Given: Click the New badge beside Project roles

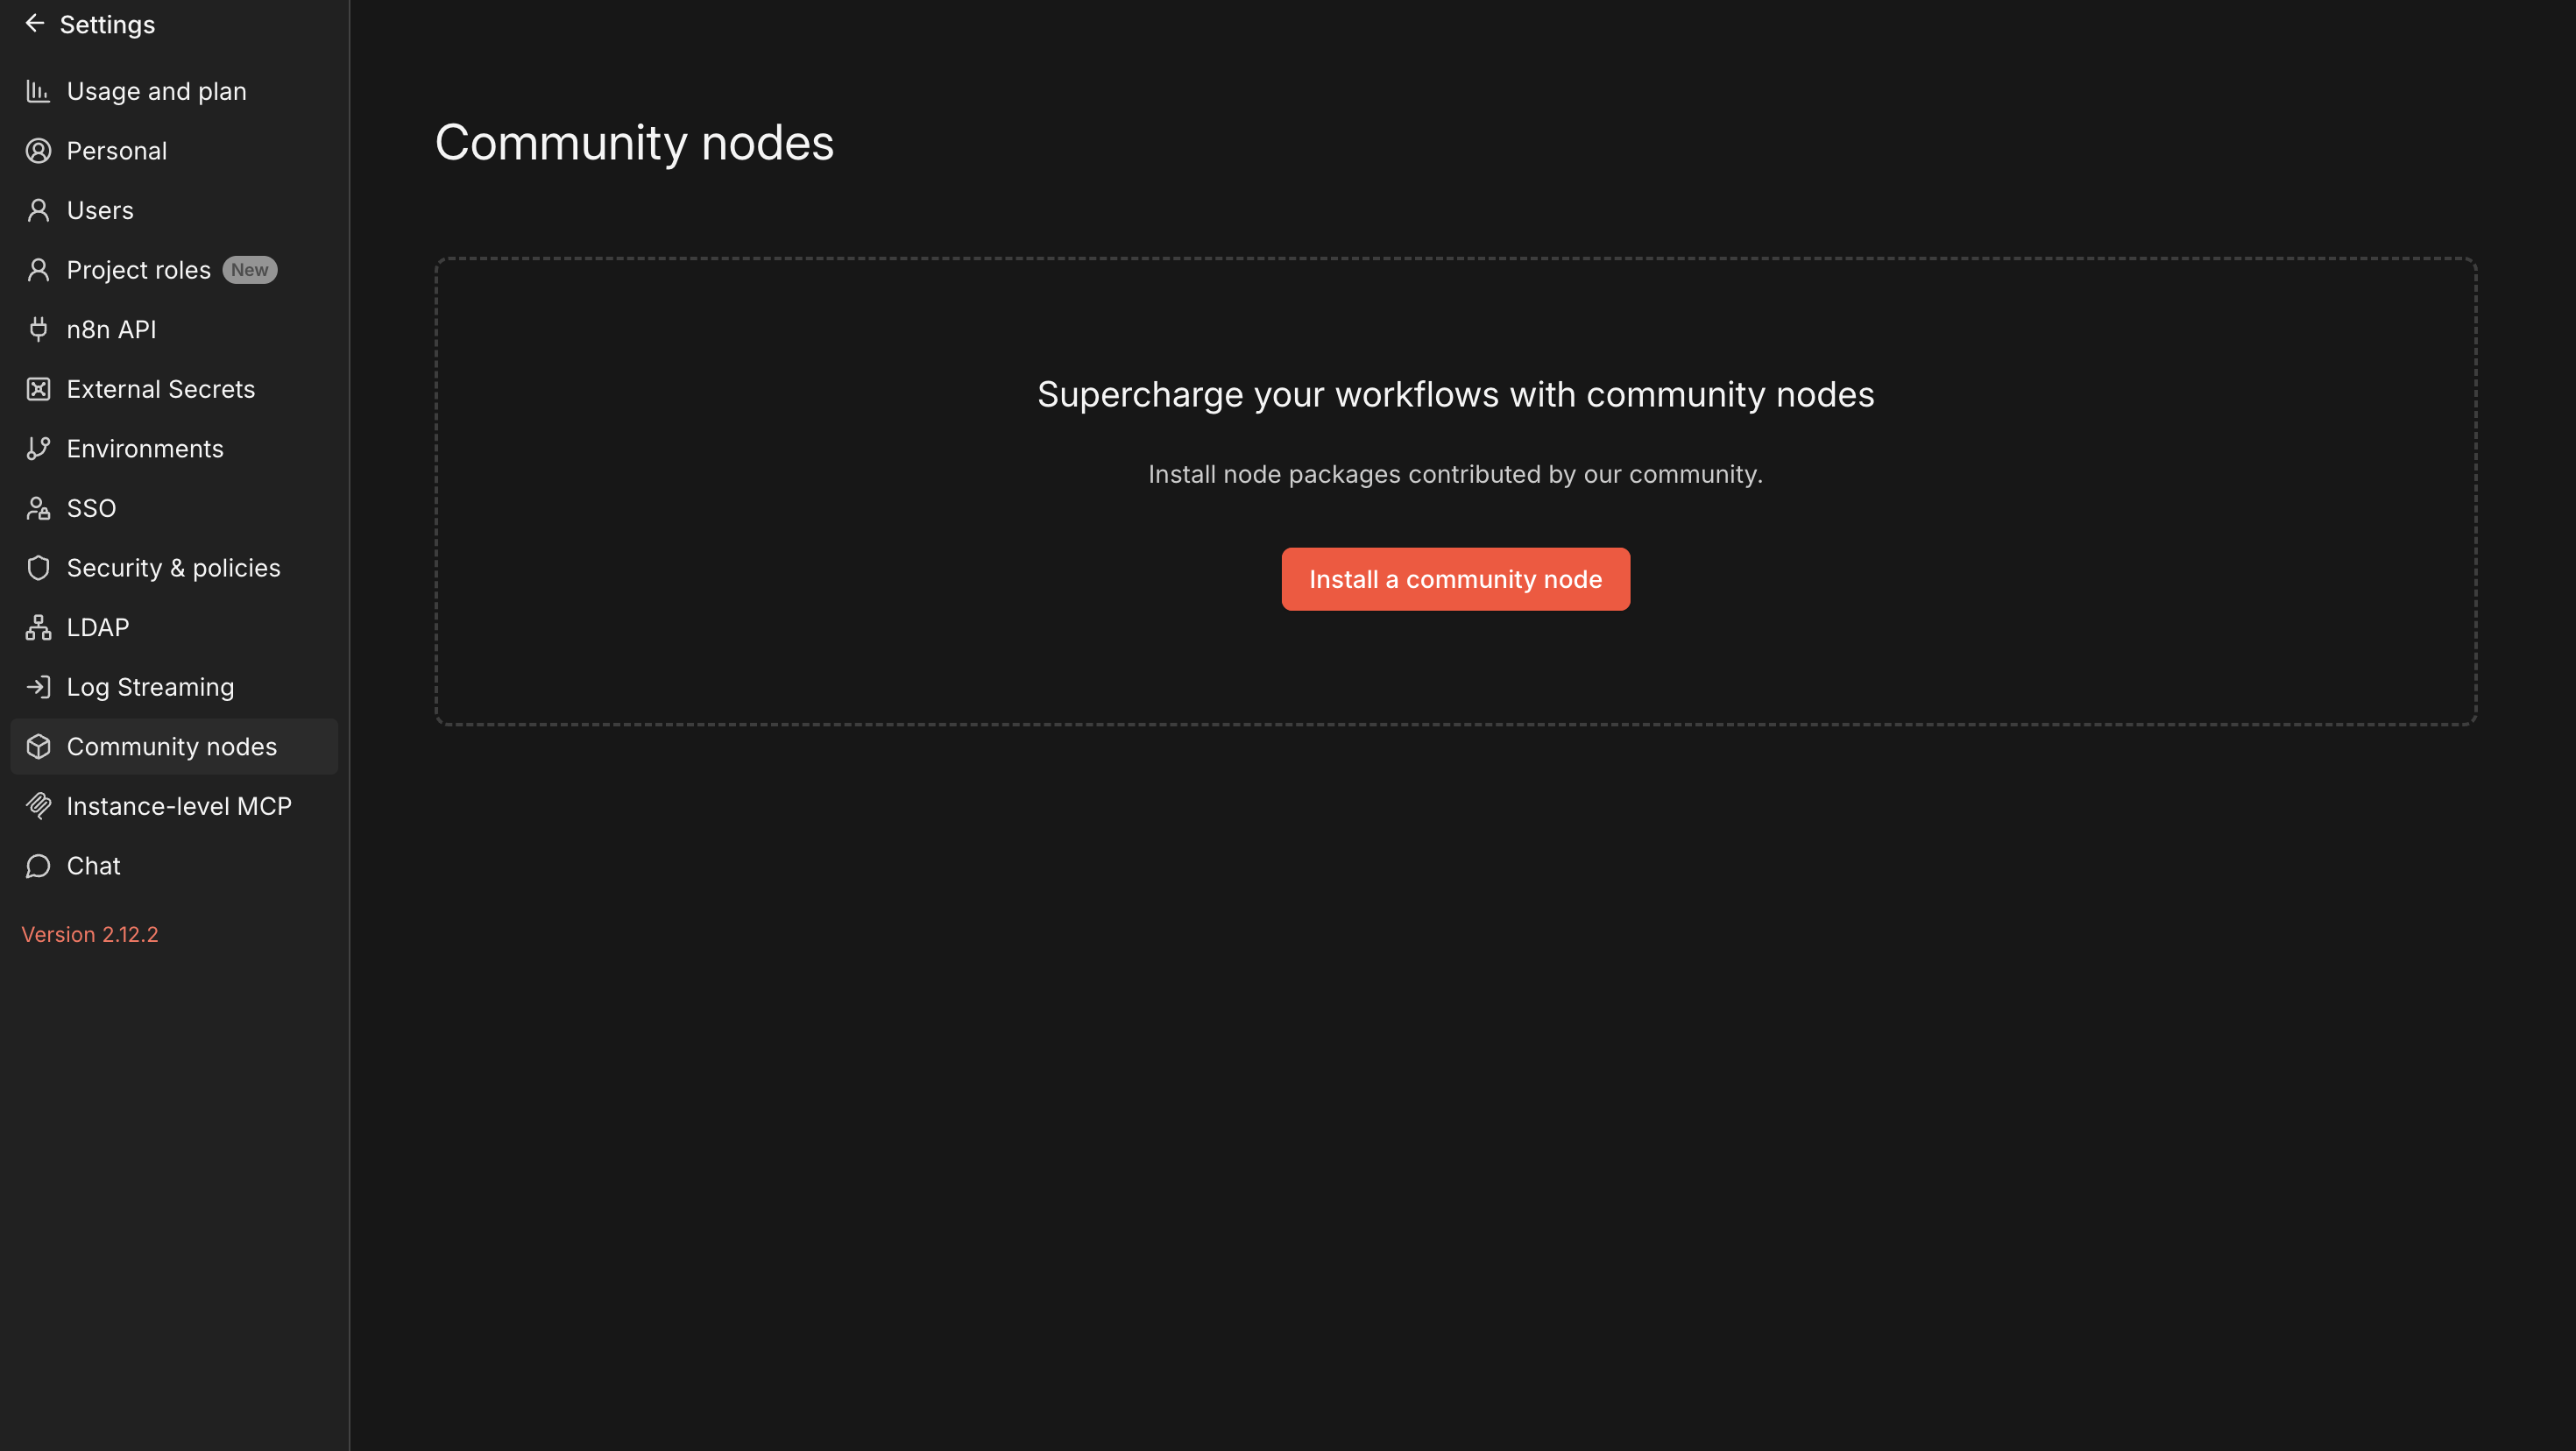Looking at the screenshot, I should point(249,270).
